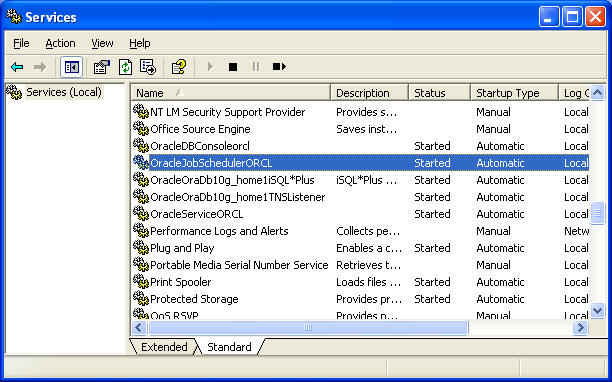Refresh the services list
This screenshot has width=612, height=382.
point(125,67)
